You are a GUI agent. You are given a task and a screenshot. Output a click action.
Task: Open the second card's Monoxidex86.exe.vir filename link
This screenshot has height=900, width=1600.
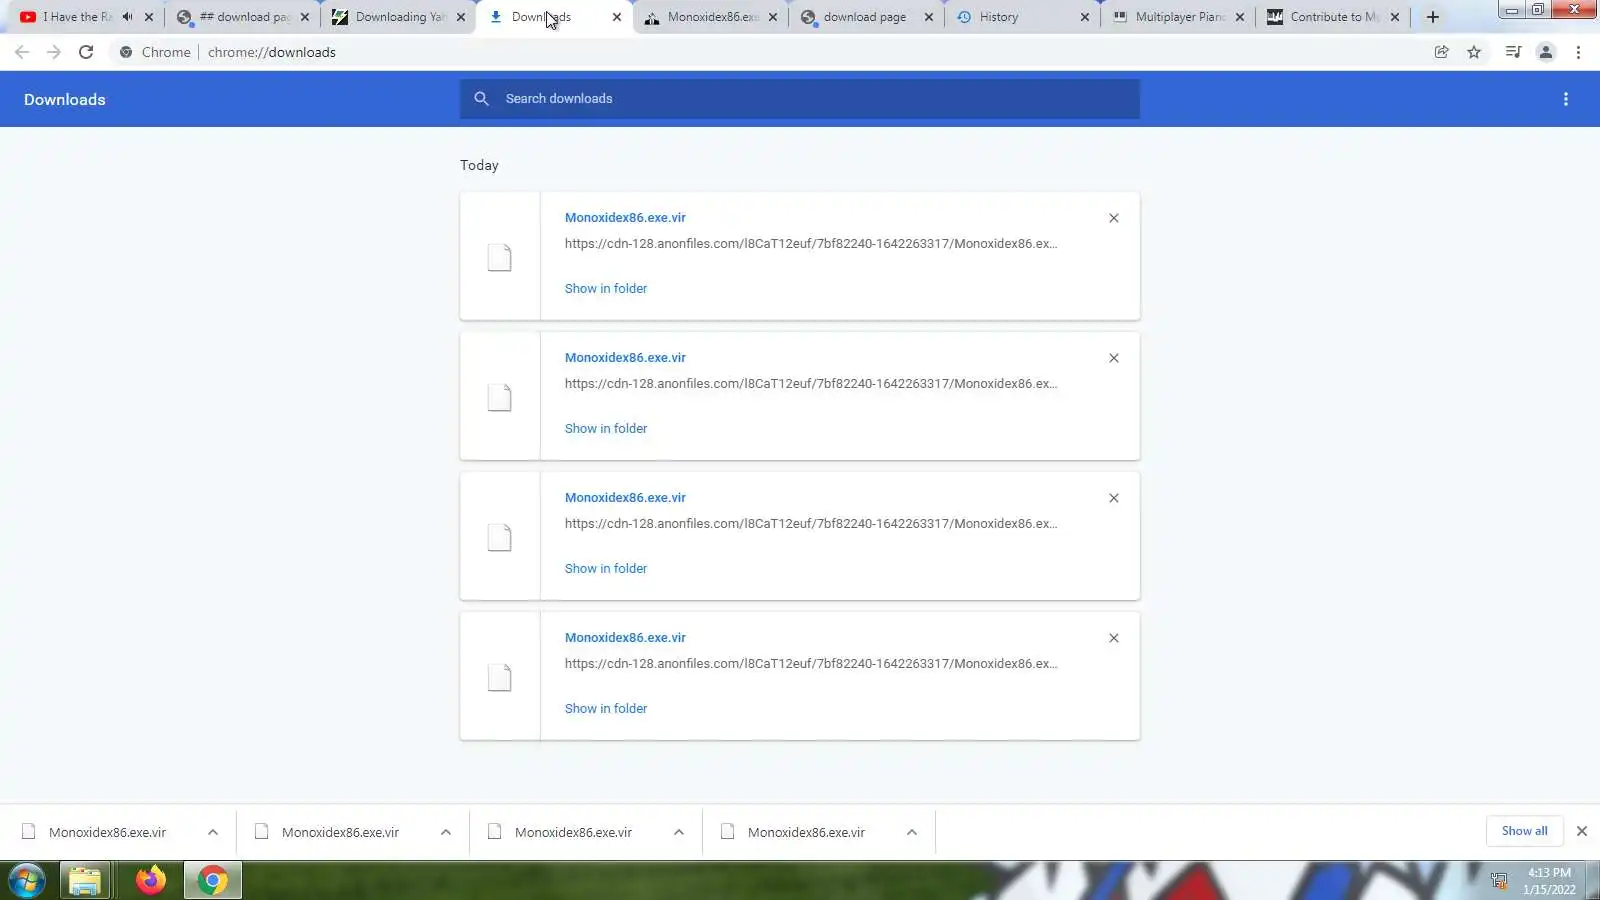click(625, 357)
